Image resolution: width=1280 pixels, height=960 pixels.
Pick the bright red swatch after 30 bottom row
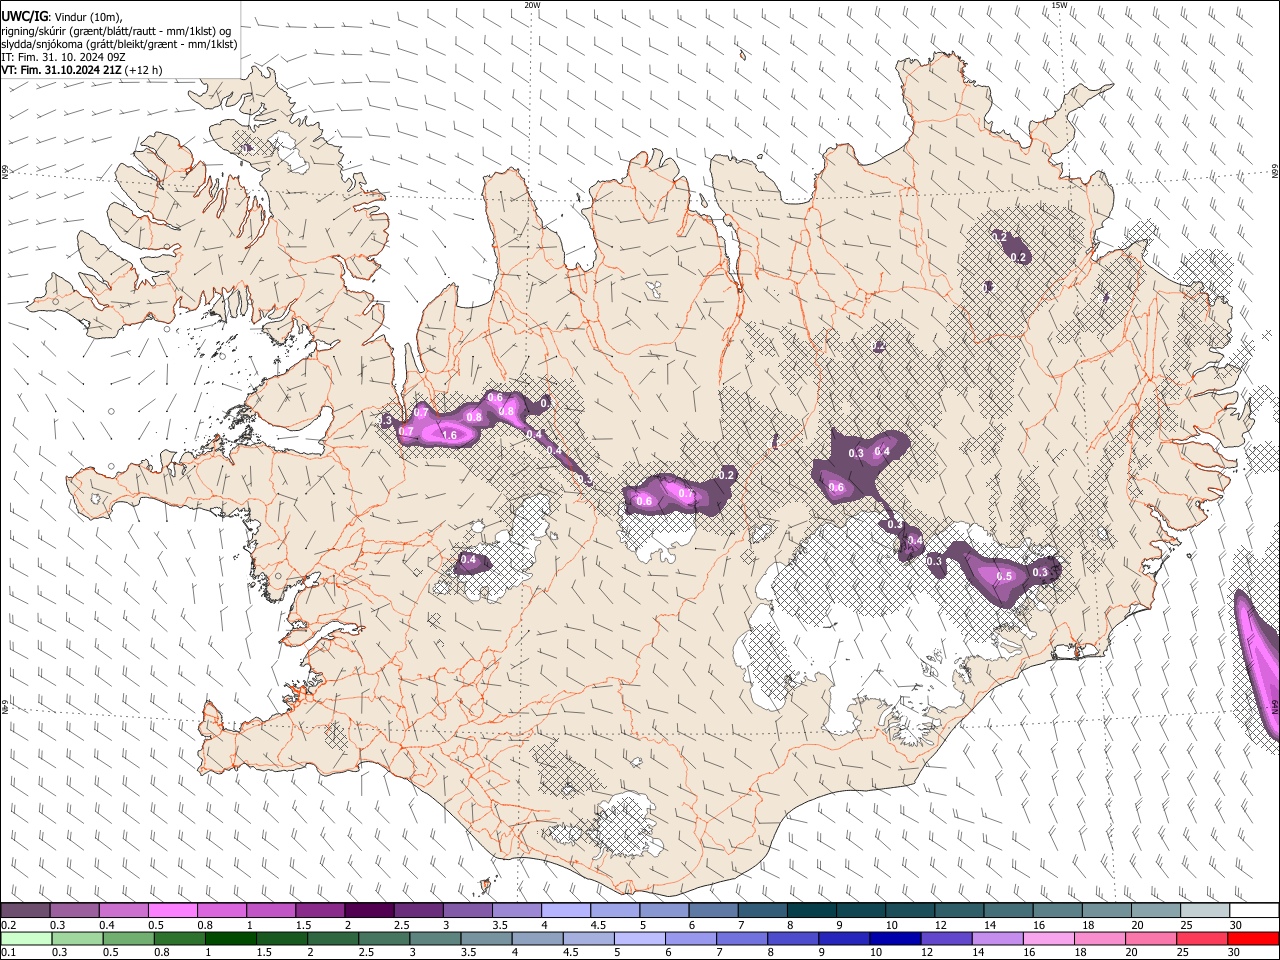[1254, 938]
